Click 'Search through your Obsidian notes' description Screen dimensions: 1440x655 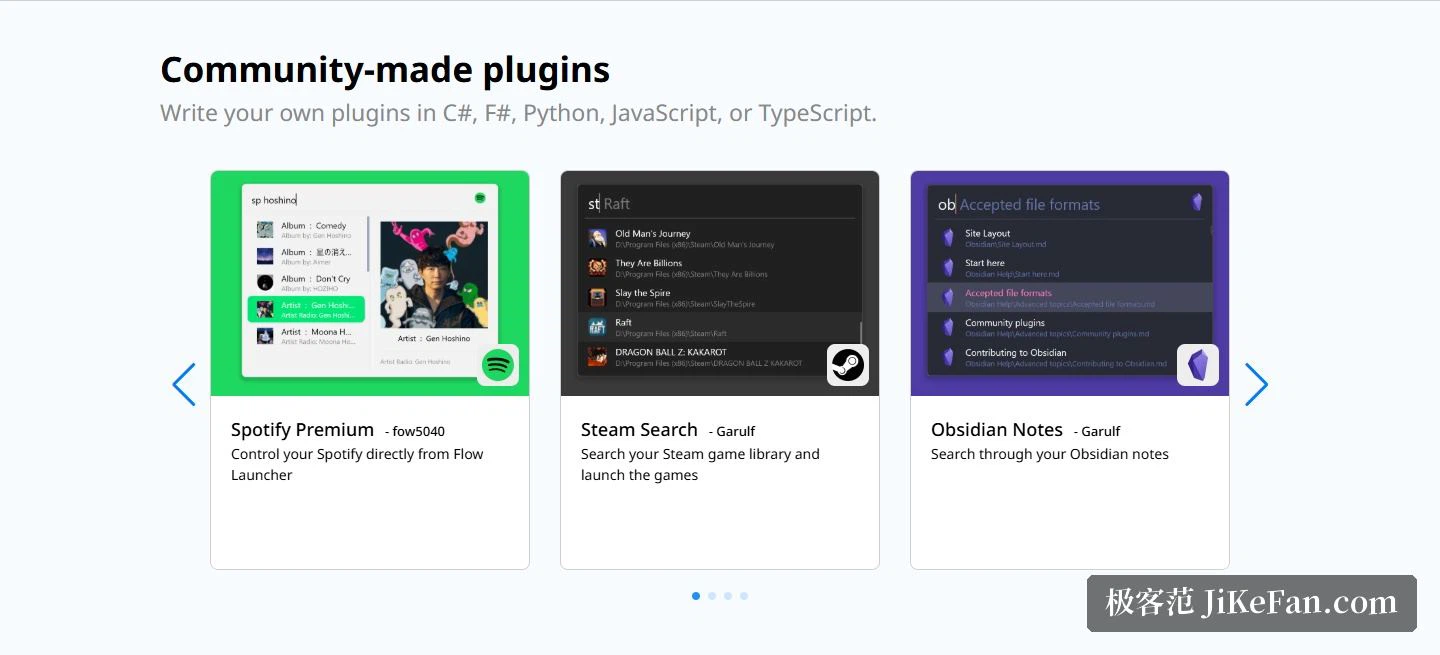click(1050, 454)
